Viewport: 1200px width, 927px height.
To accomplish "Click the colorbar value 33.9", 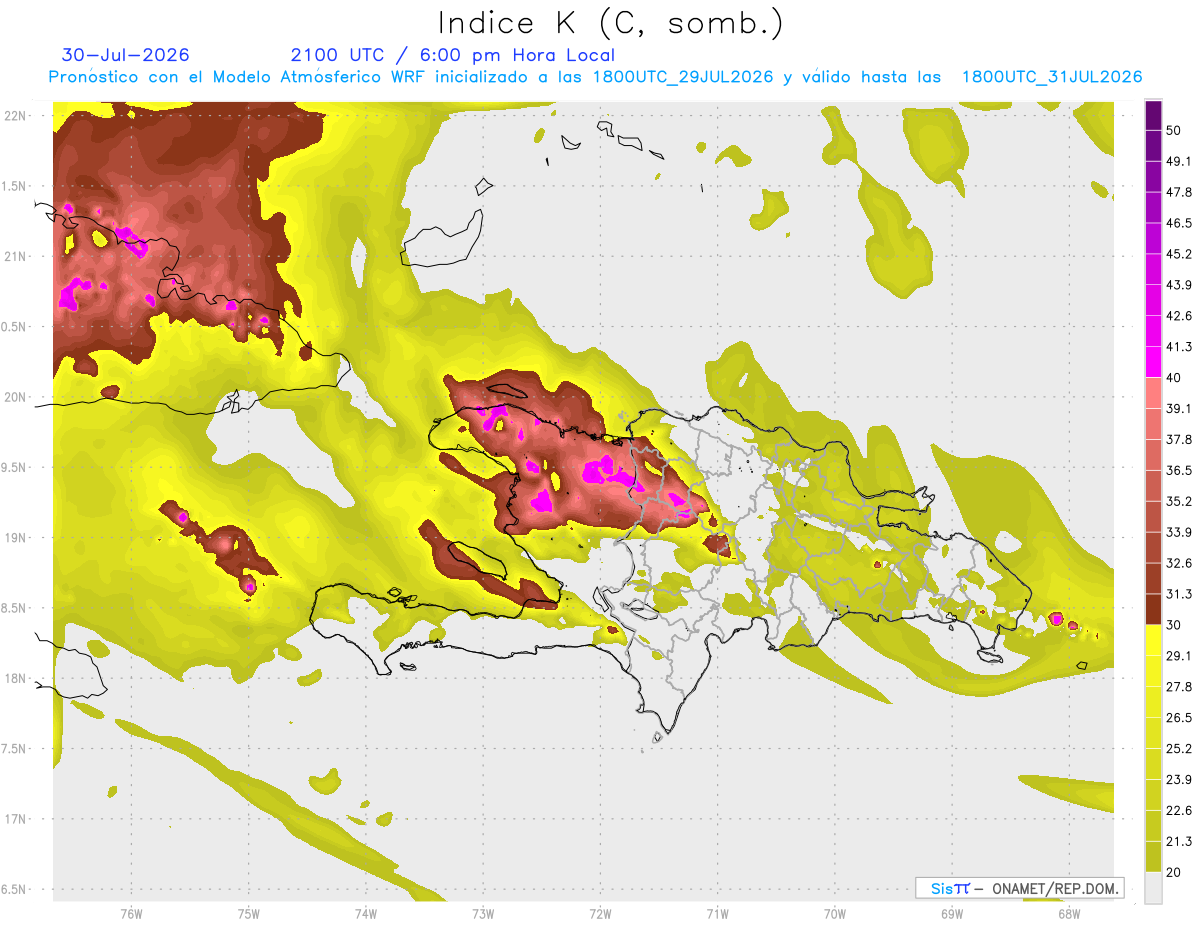I will 1179,532.
